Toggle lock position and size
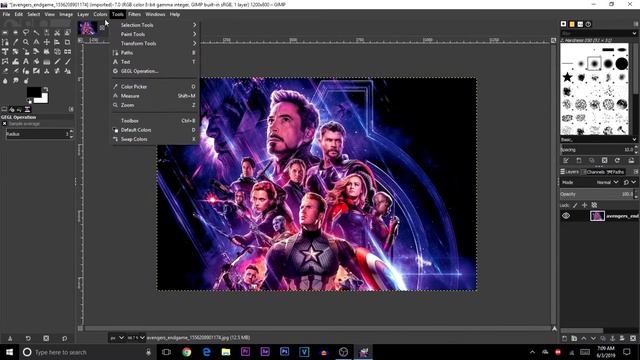The height and width of the screenshot is (360, 640). 584,205
